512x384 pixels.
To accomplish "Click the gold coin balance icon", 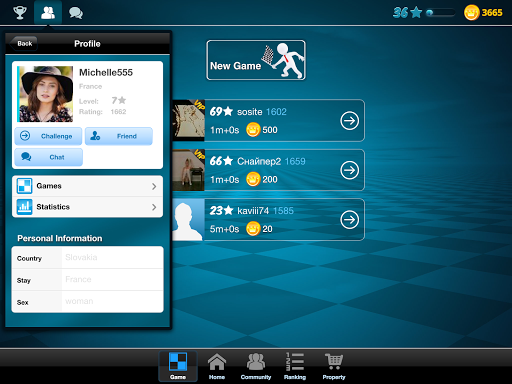I will point(472,13).
